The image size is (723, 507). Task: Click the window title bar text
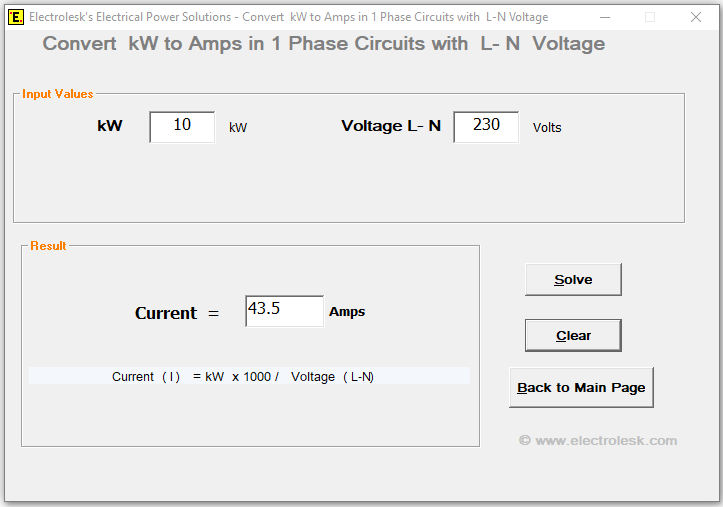(x=288, y=17)
